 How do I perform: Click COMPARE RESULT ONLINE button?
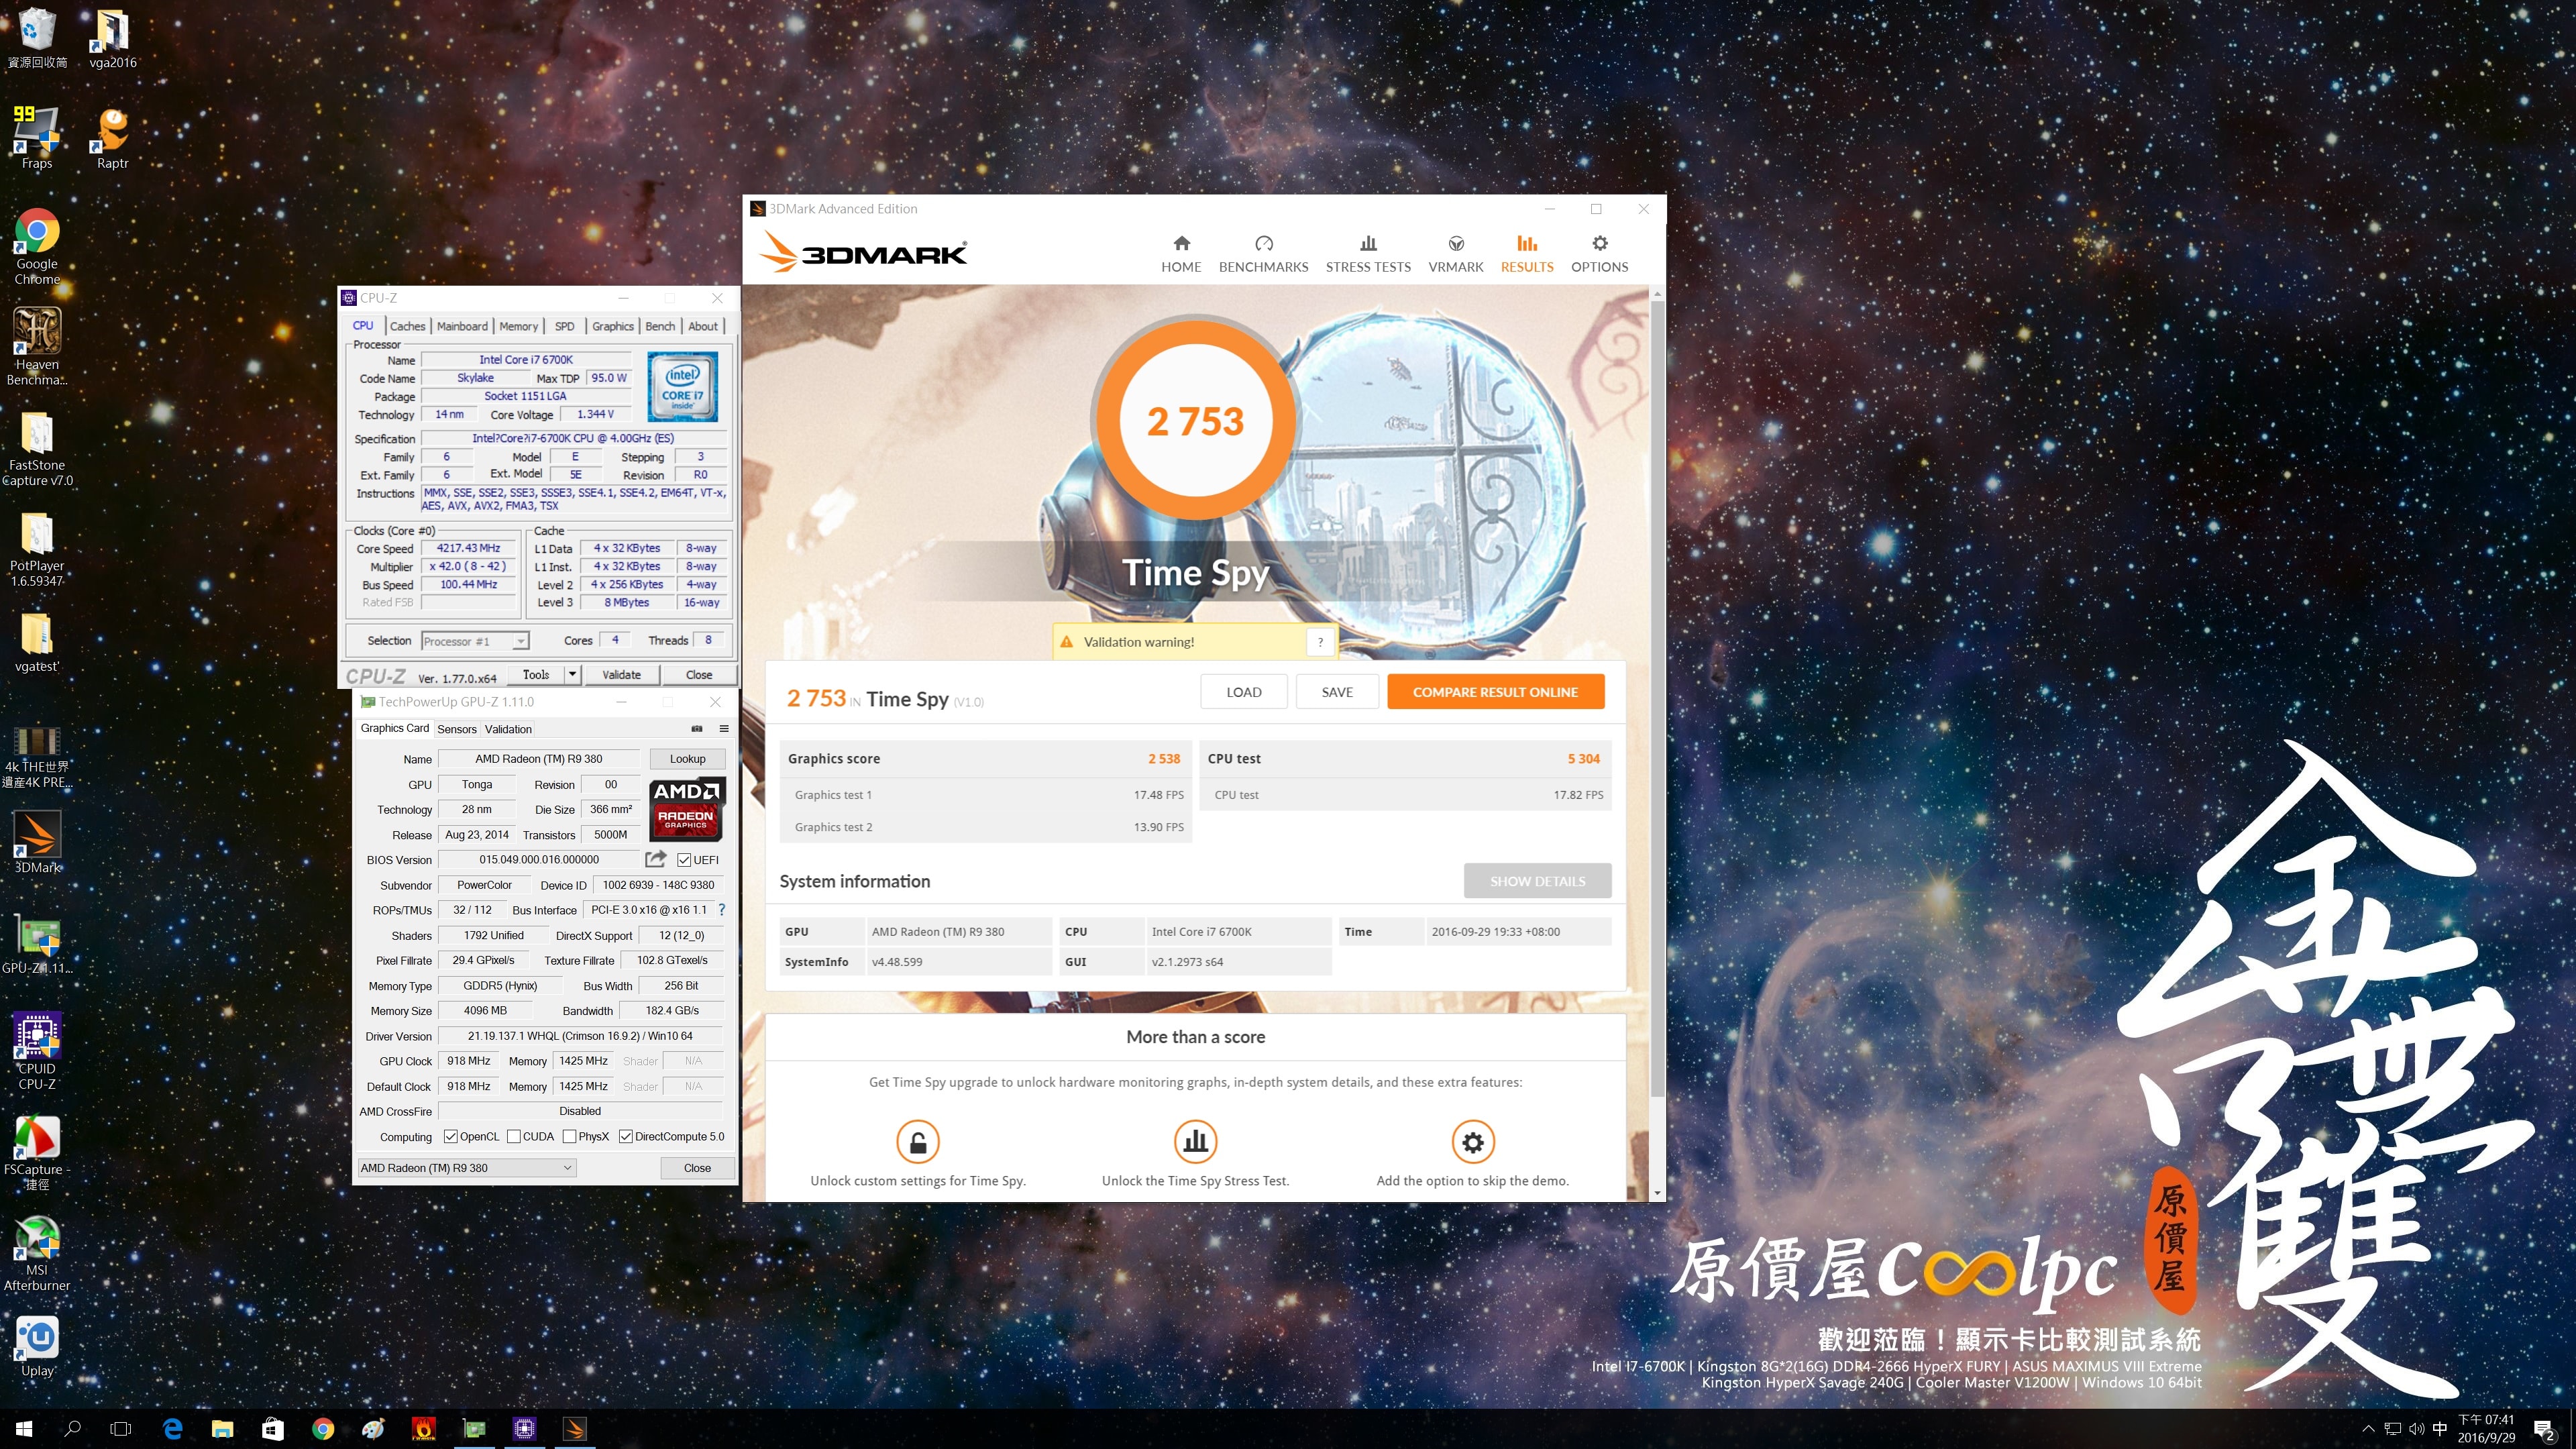pos(1495,692)
